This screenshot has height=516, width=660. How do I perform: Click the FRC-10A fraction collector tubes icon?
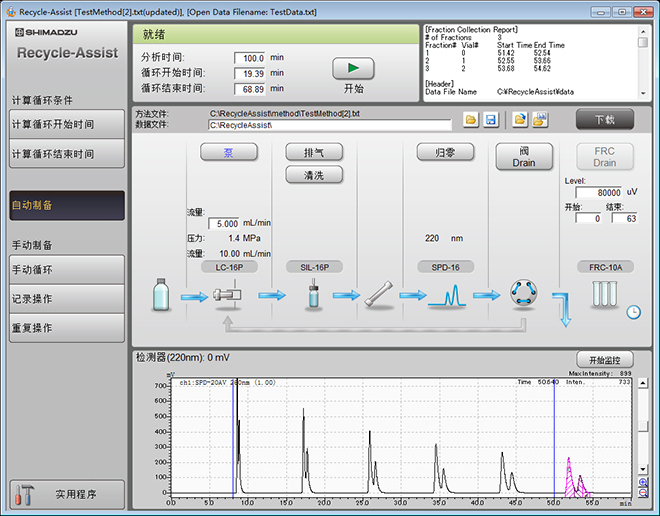click(603, 294)
